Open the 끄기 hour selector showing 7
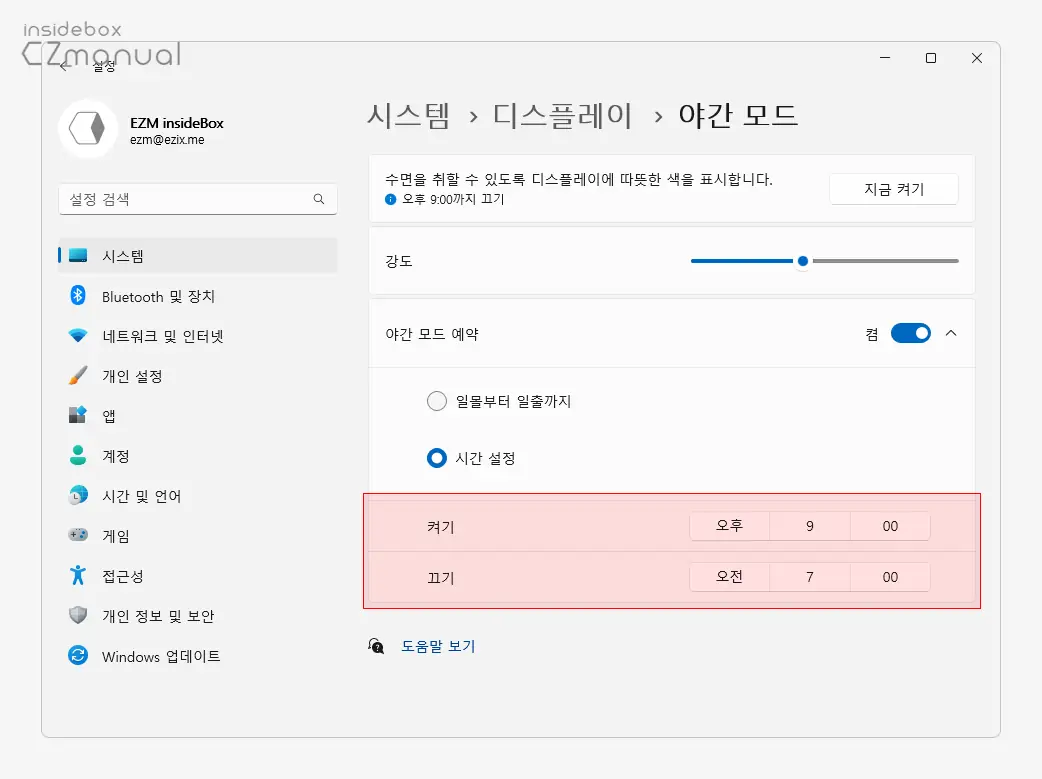This screenshot has width=1042, height=779. point(809,576)
